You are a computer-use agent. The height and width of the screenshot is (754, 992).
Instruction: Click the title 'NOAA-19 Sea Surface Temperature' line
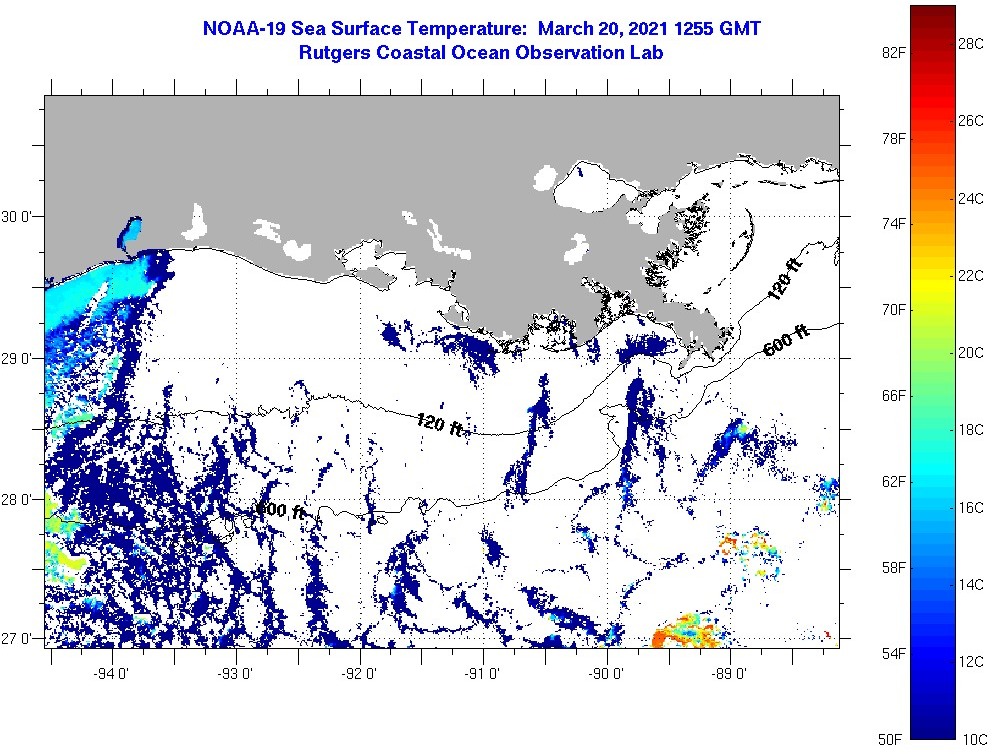[481, 28]
